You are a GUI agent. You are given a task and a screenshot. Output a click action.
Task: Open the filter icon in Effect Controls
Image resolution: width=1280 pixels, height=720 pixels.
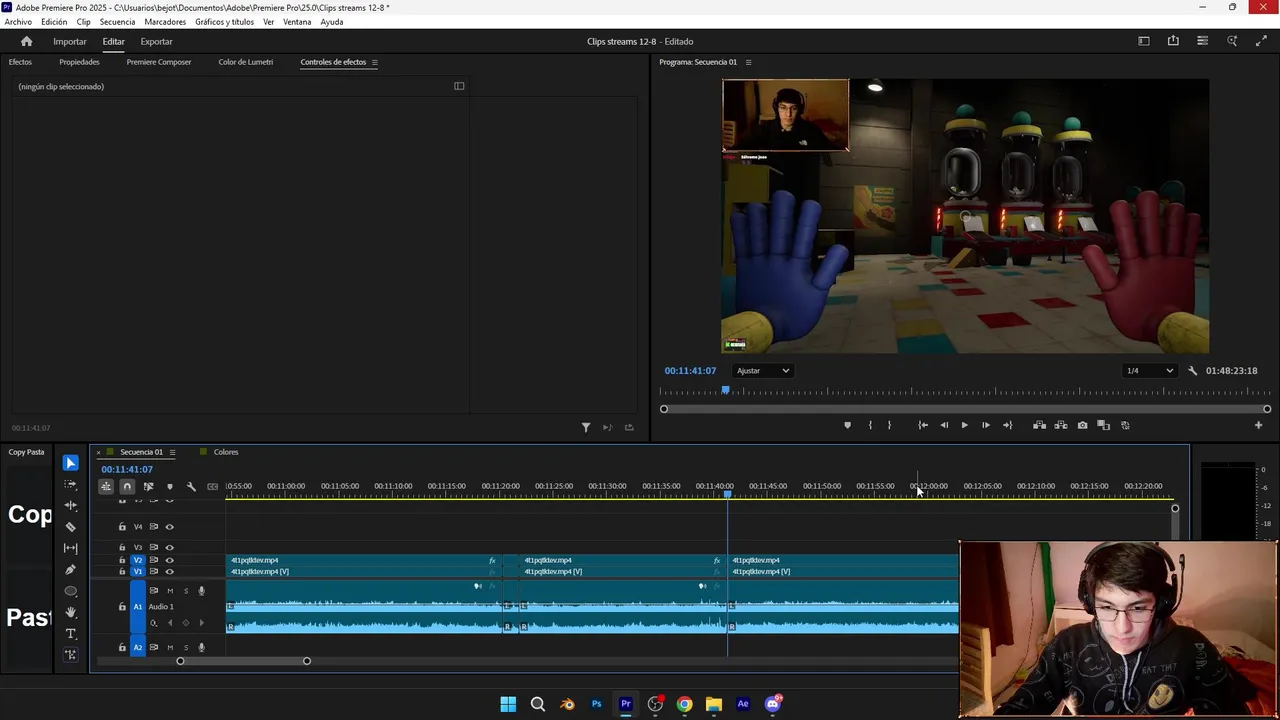point(586,427)
